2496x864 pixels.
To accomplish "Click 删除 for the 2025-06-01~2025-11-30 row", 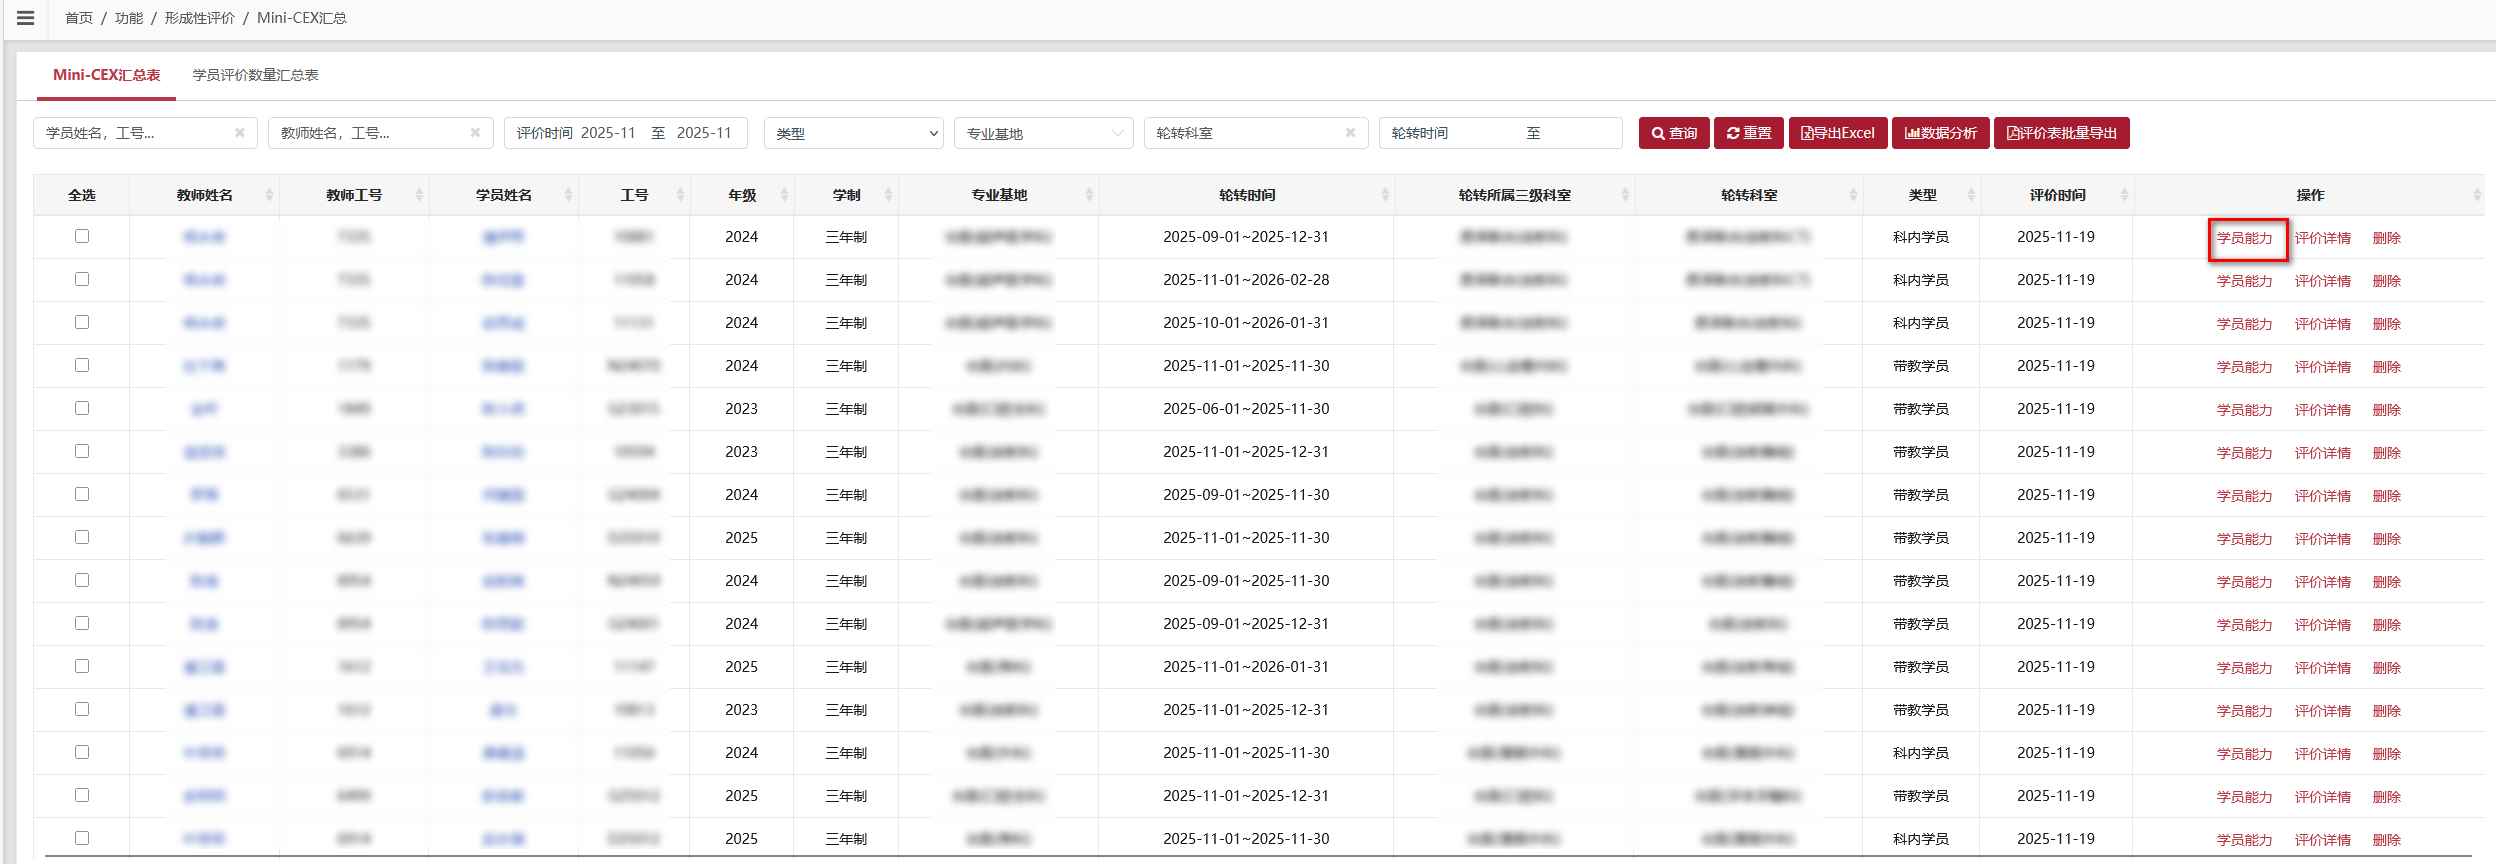I will coord(2386,410).
